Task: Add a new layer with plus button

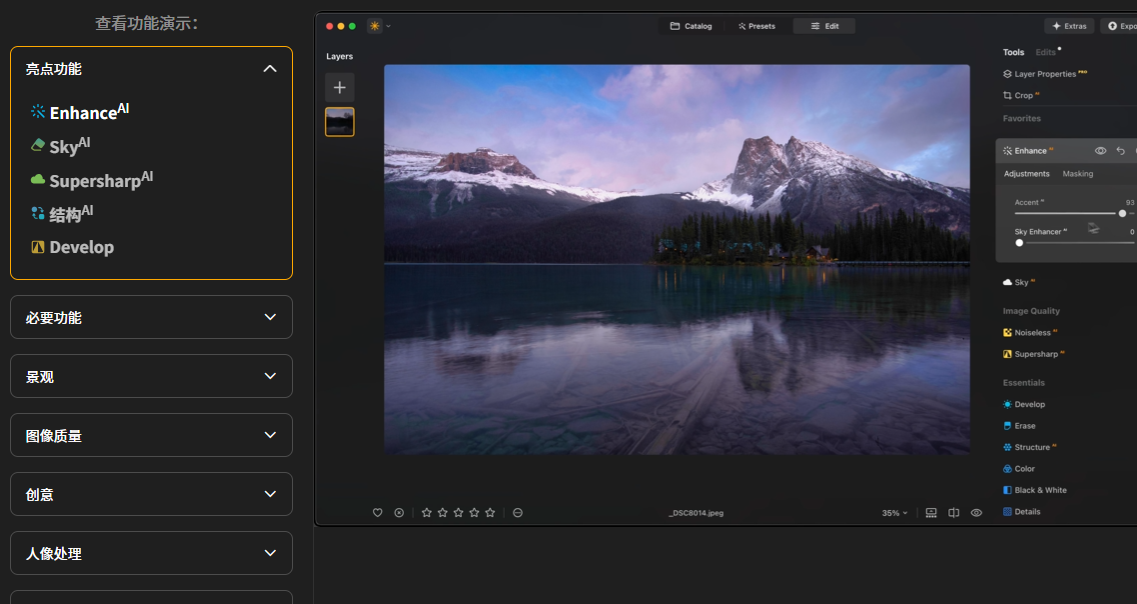Action: [339, 88]
